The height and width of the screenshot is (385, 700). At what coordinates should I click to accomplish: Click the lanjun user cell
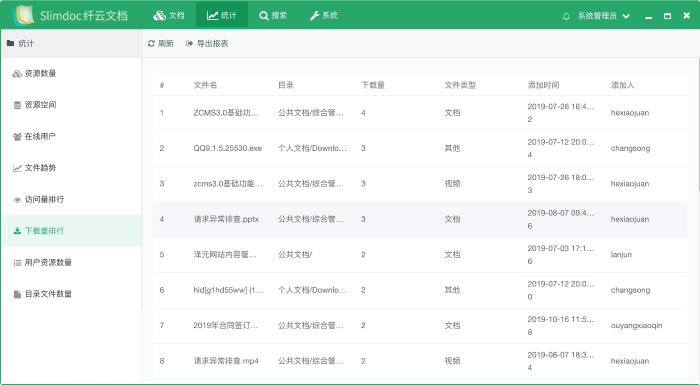click(621, 255)
